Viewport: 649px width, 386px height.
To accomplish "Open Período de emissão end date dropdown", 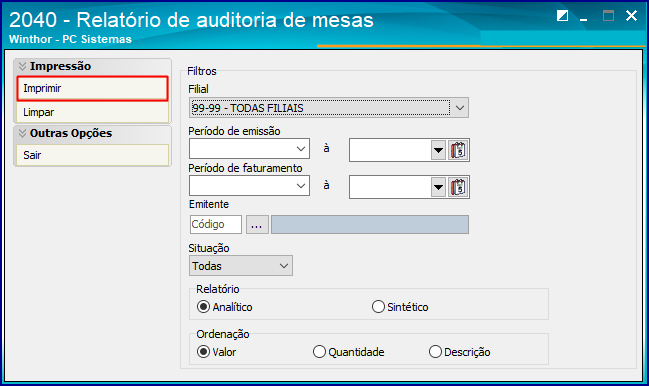I will coord(438,151).
